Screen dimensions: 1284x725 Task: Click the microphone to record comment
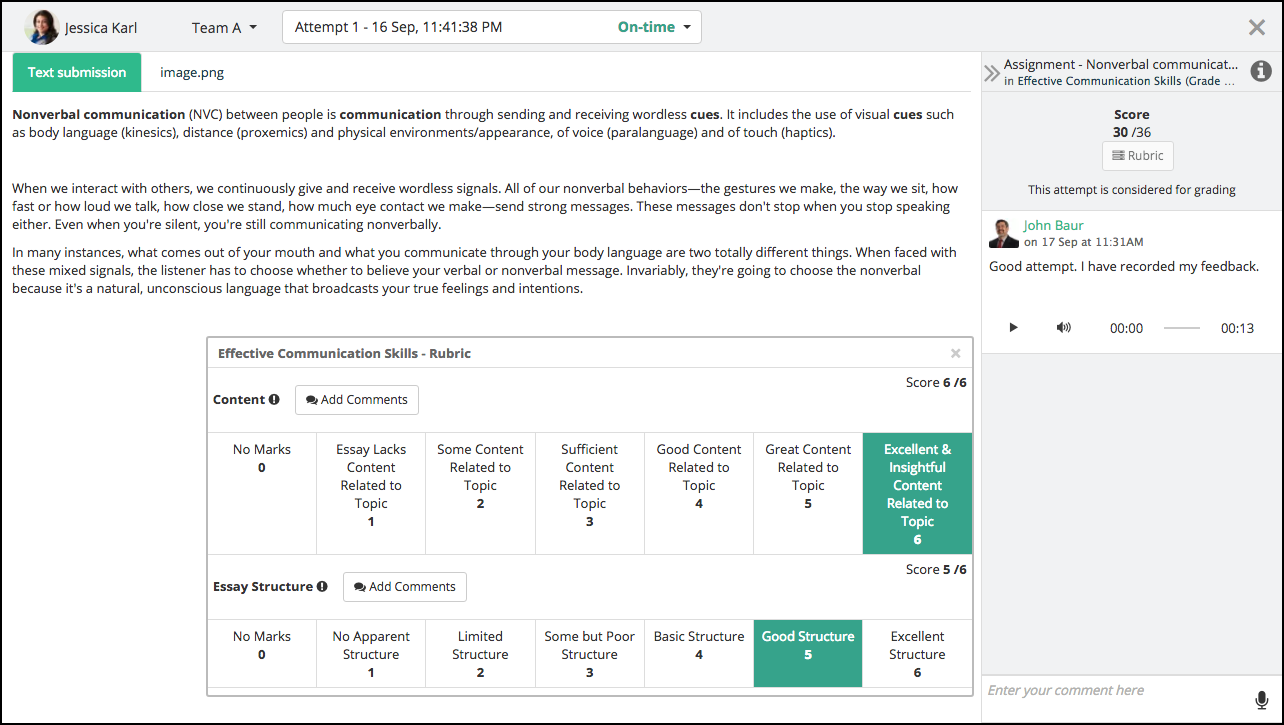[x=1261, y=700]
